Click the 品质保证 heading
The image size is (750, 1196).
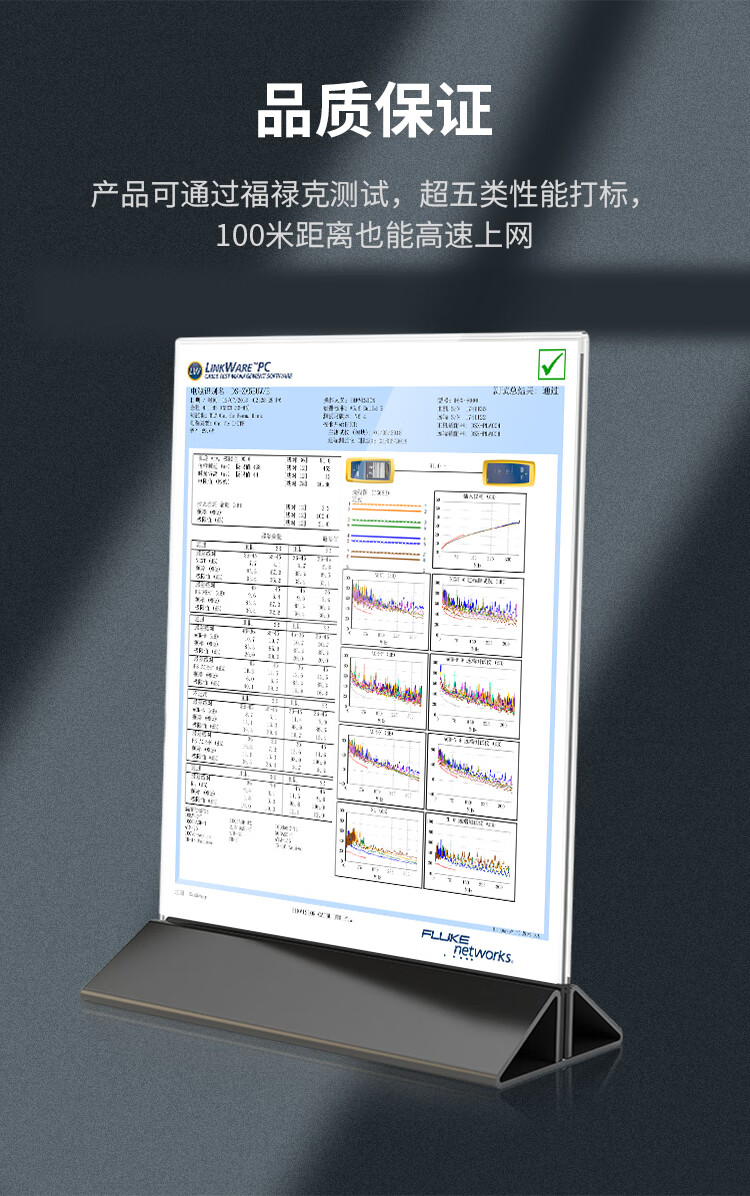point(375,111)
